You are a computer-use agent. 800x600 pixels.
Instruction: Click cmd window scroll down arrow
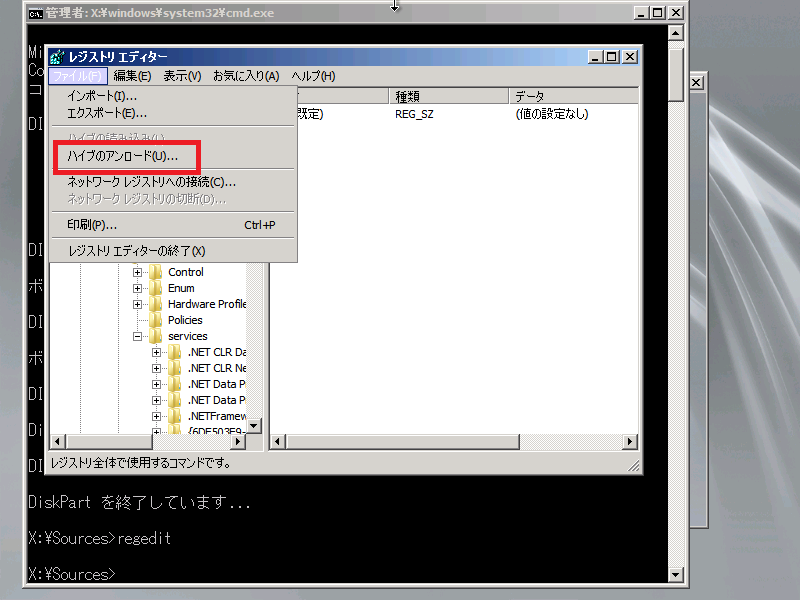(676, 574)
